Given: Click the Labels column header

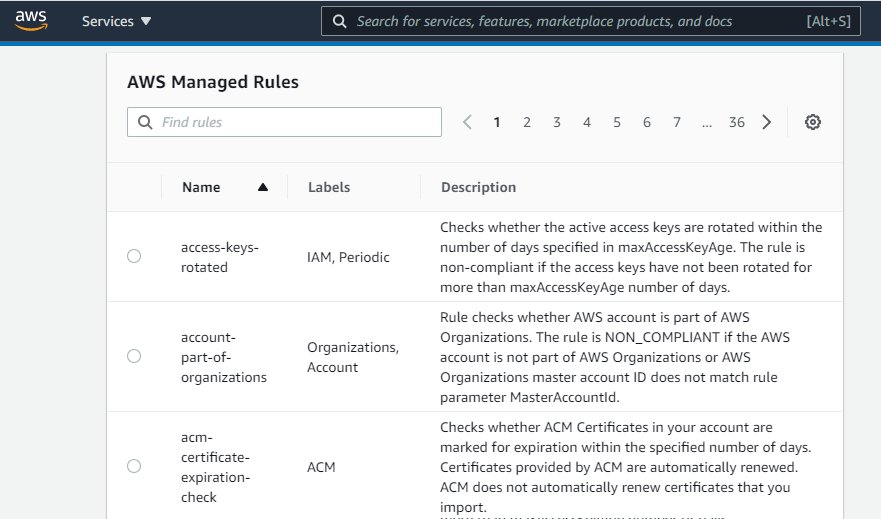Looking at the screenshot, I should pos(329,187).
